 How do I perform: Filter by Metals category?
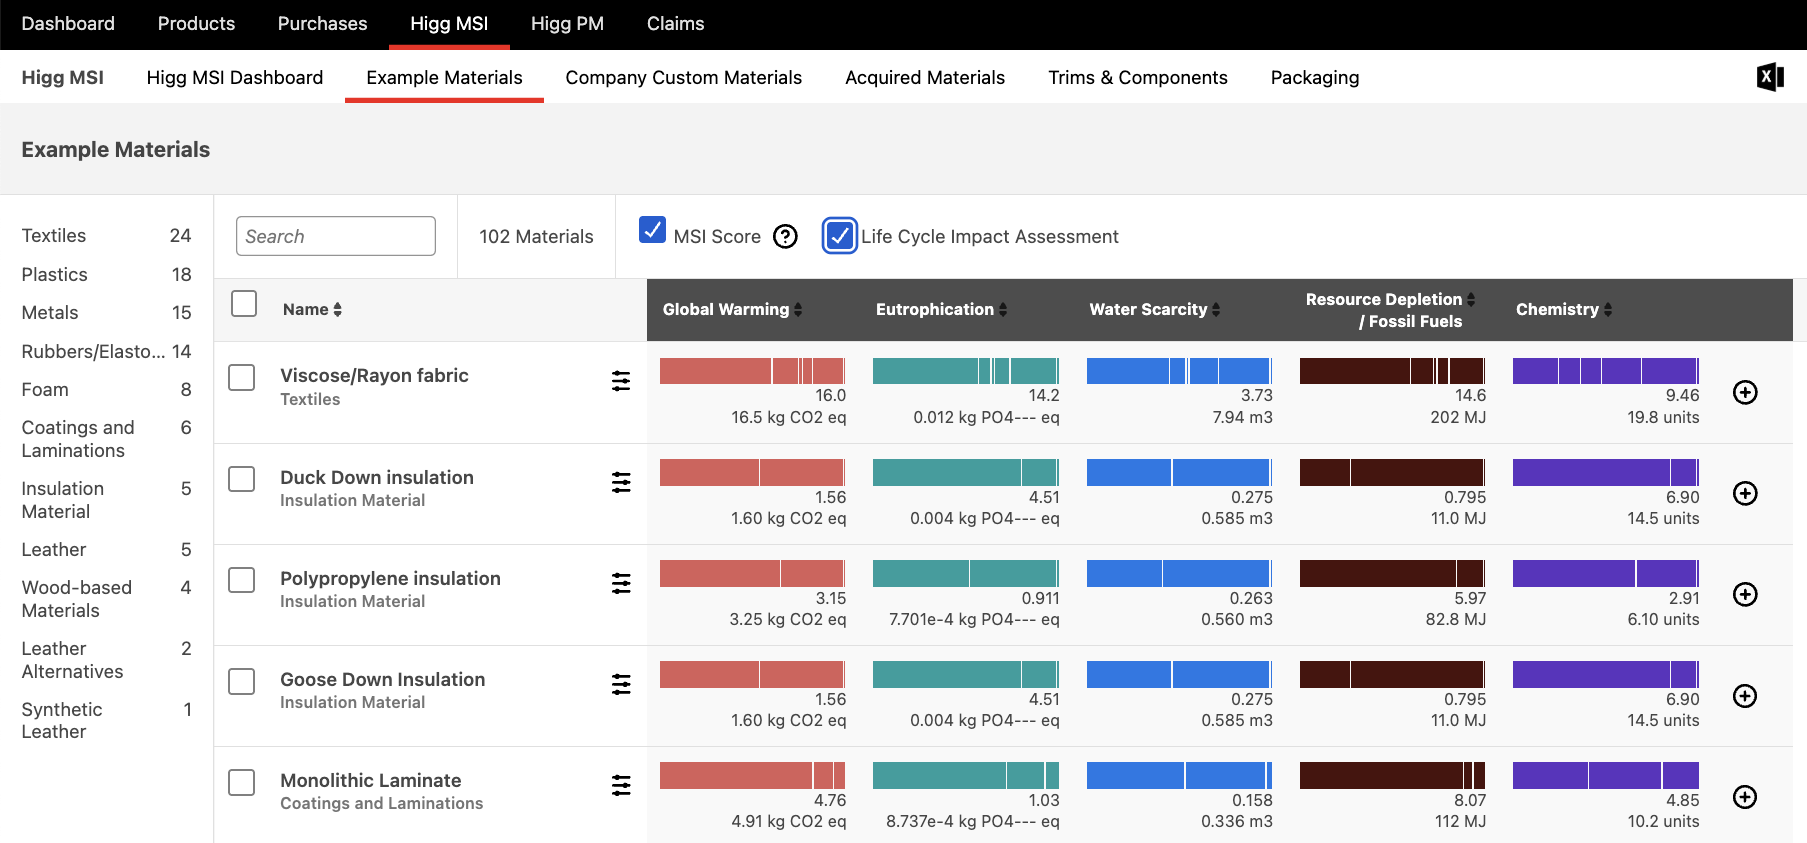pyautogui.click(x=106, y=313)
